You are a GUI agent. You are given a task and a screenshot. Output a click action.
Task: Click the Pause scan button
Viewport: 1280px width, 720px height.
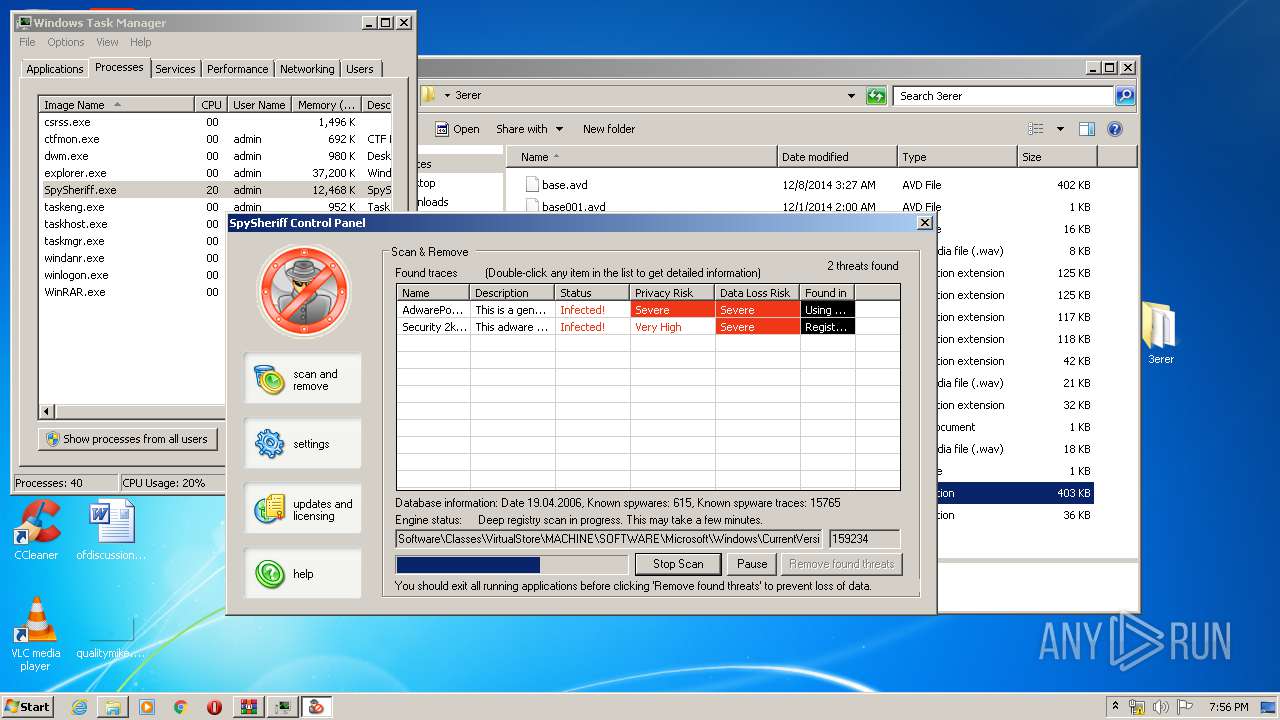pos(752,564)
